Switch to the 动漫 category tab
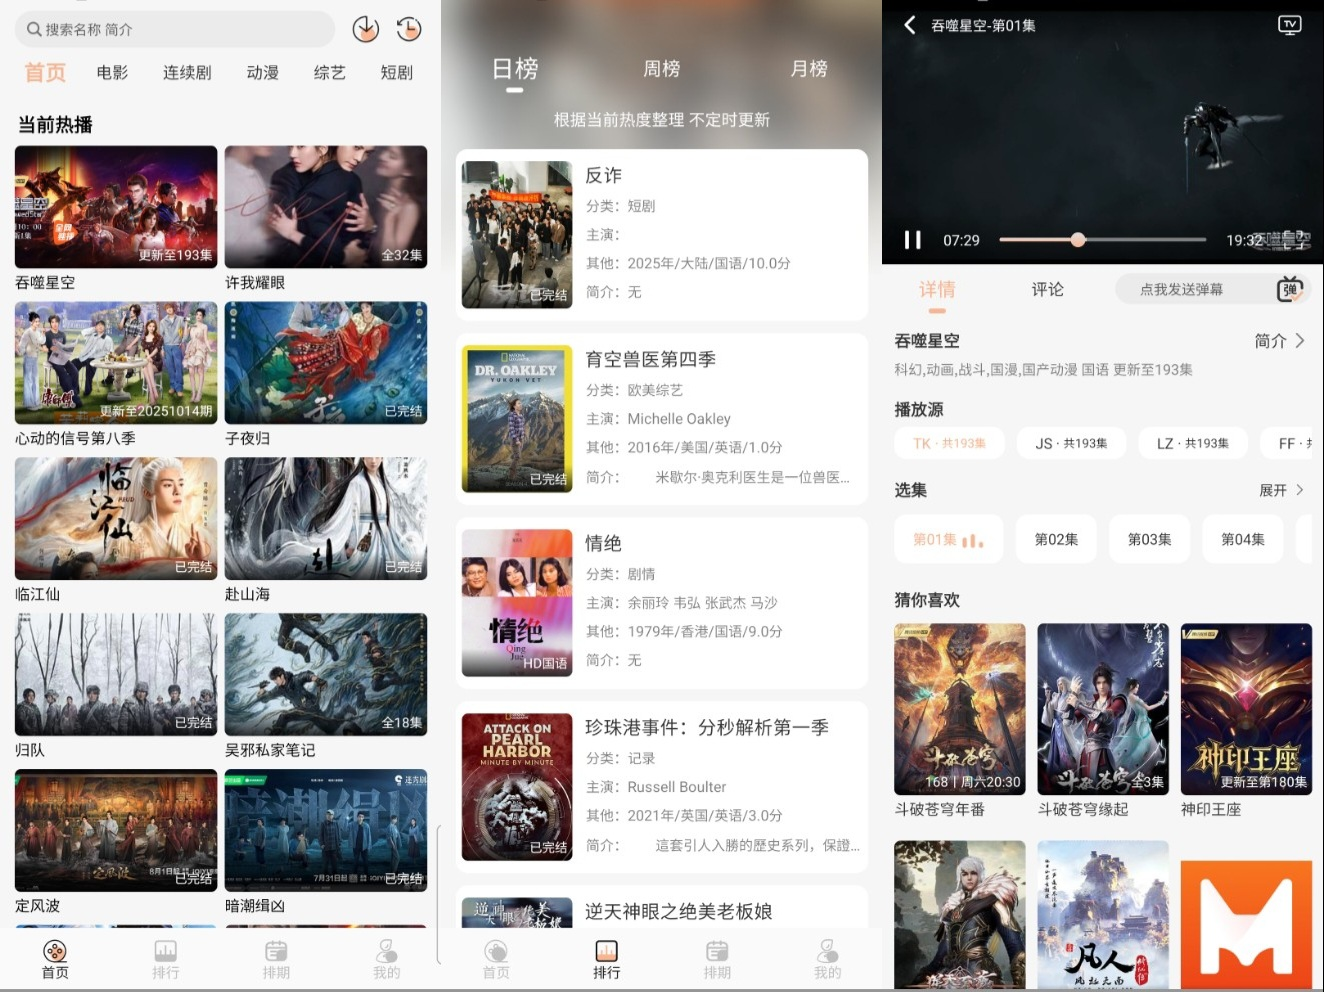 click(262, 72)
